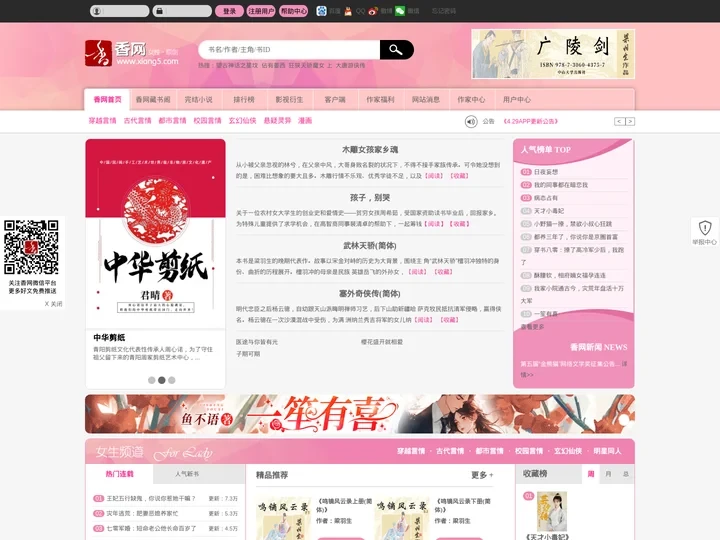Open the 完结小说 completed novels tab
This screenshot has height=540, width=720.
[x=198, y=99]
